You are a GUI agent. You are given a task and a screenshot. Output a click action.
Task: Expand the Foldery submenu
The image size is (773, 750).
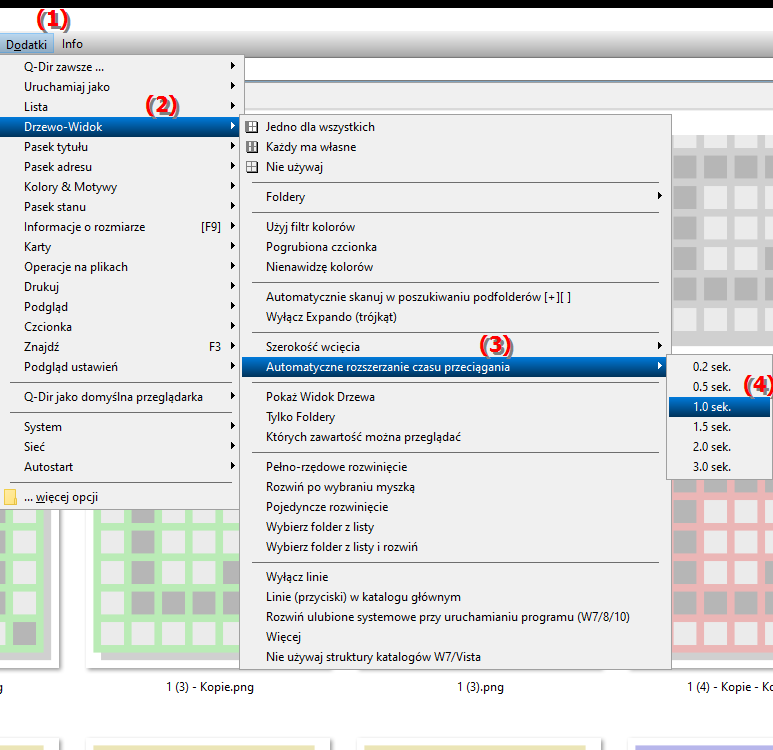(455, 197)
